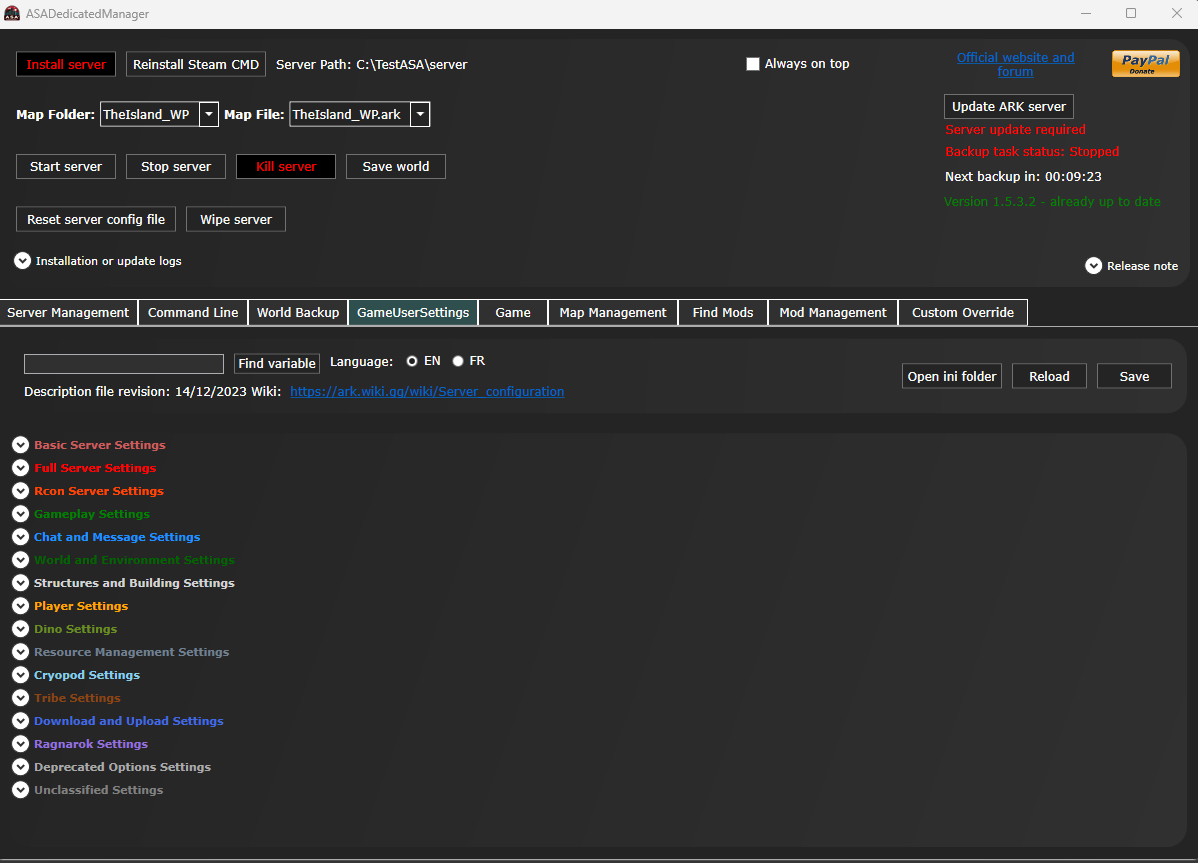The width and height of the screenshot is (1198, 863).
Task: Click the Find variable search field
Action: click(x=124, y=364)
